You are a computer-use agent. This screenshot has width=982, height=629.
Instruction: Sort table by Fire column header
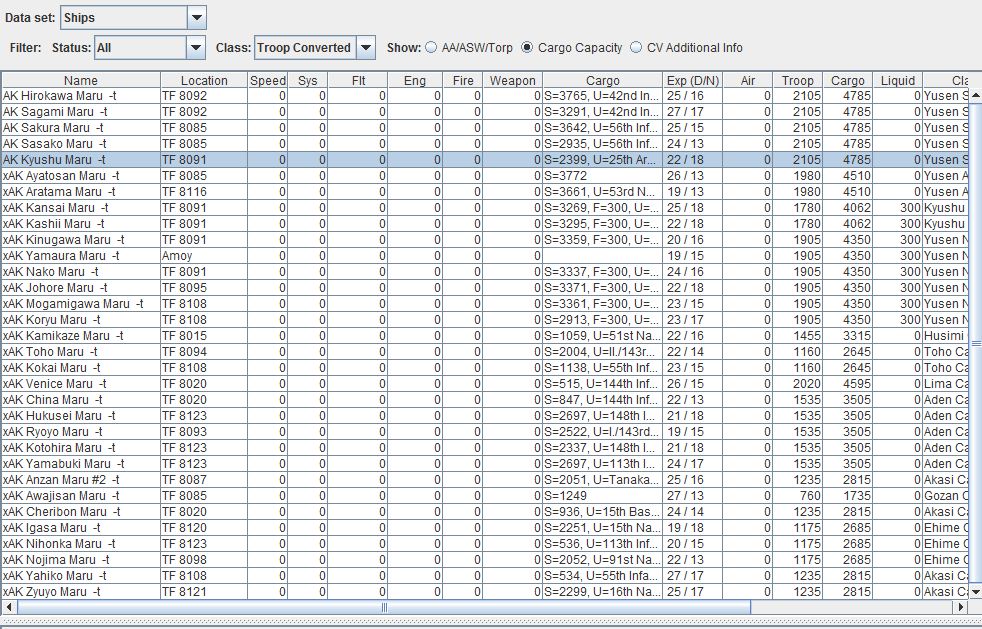pos(463,80)
